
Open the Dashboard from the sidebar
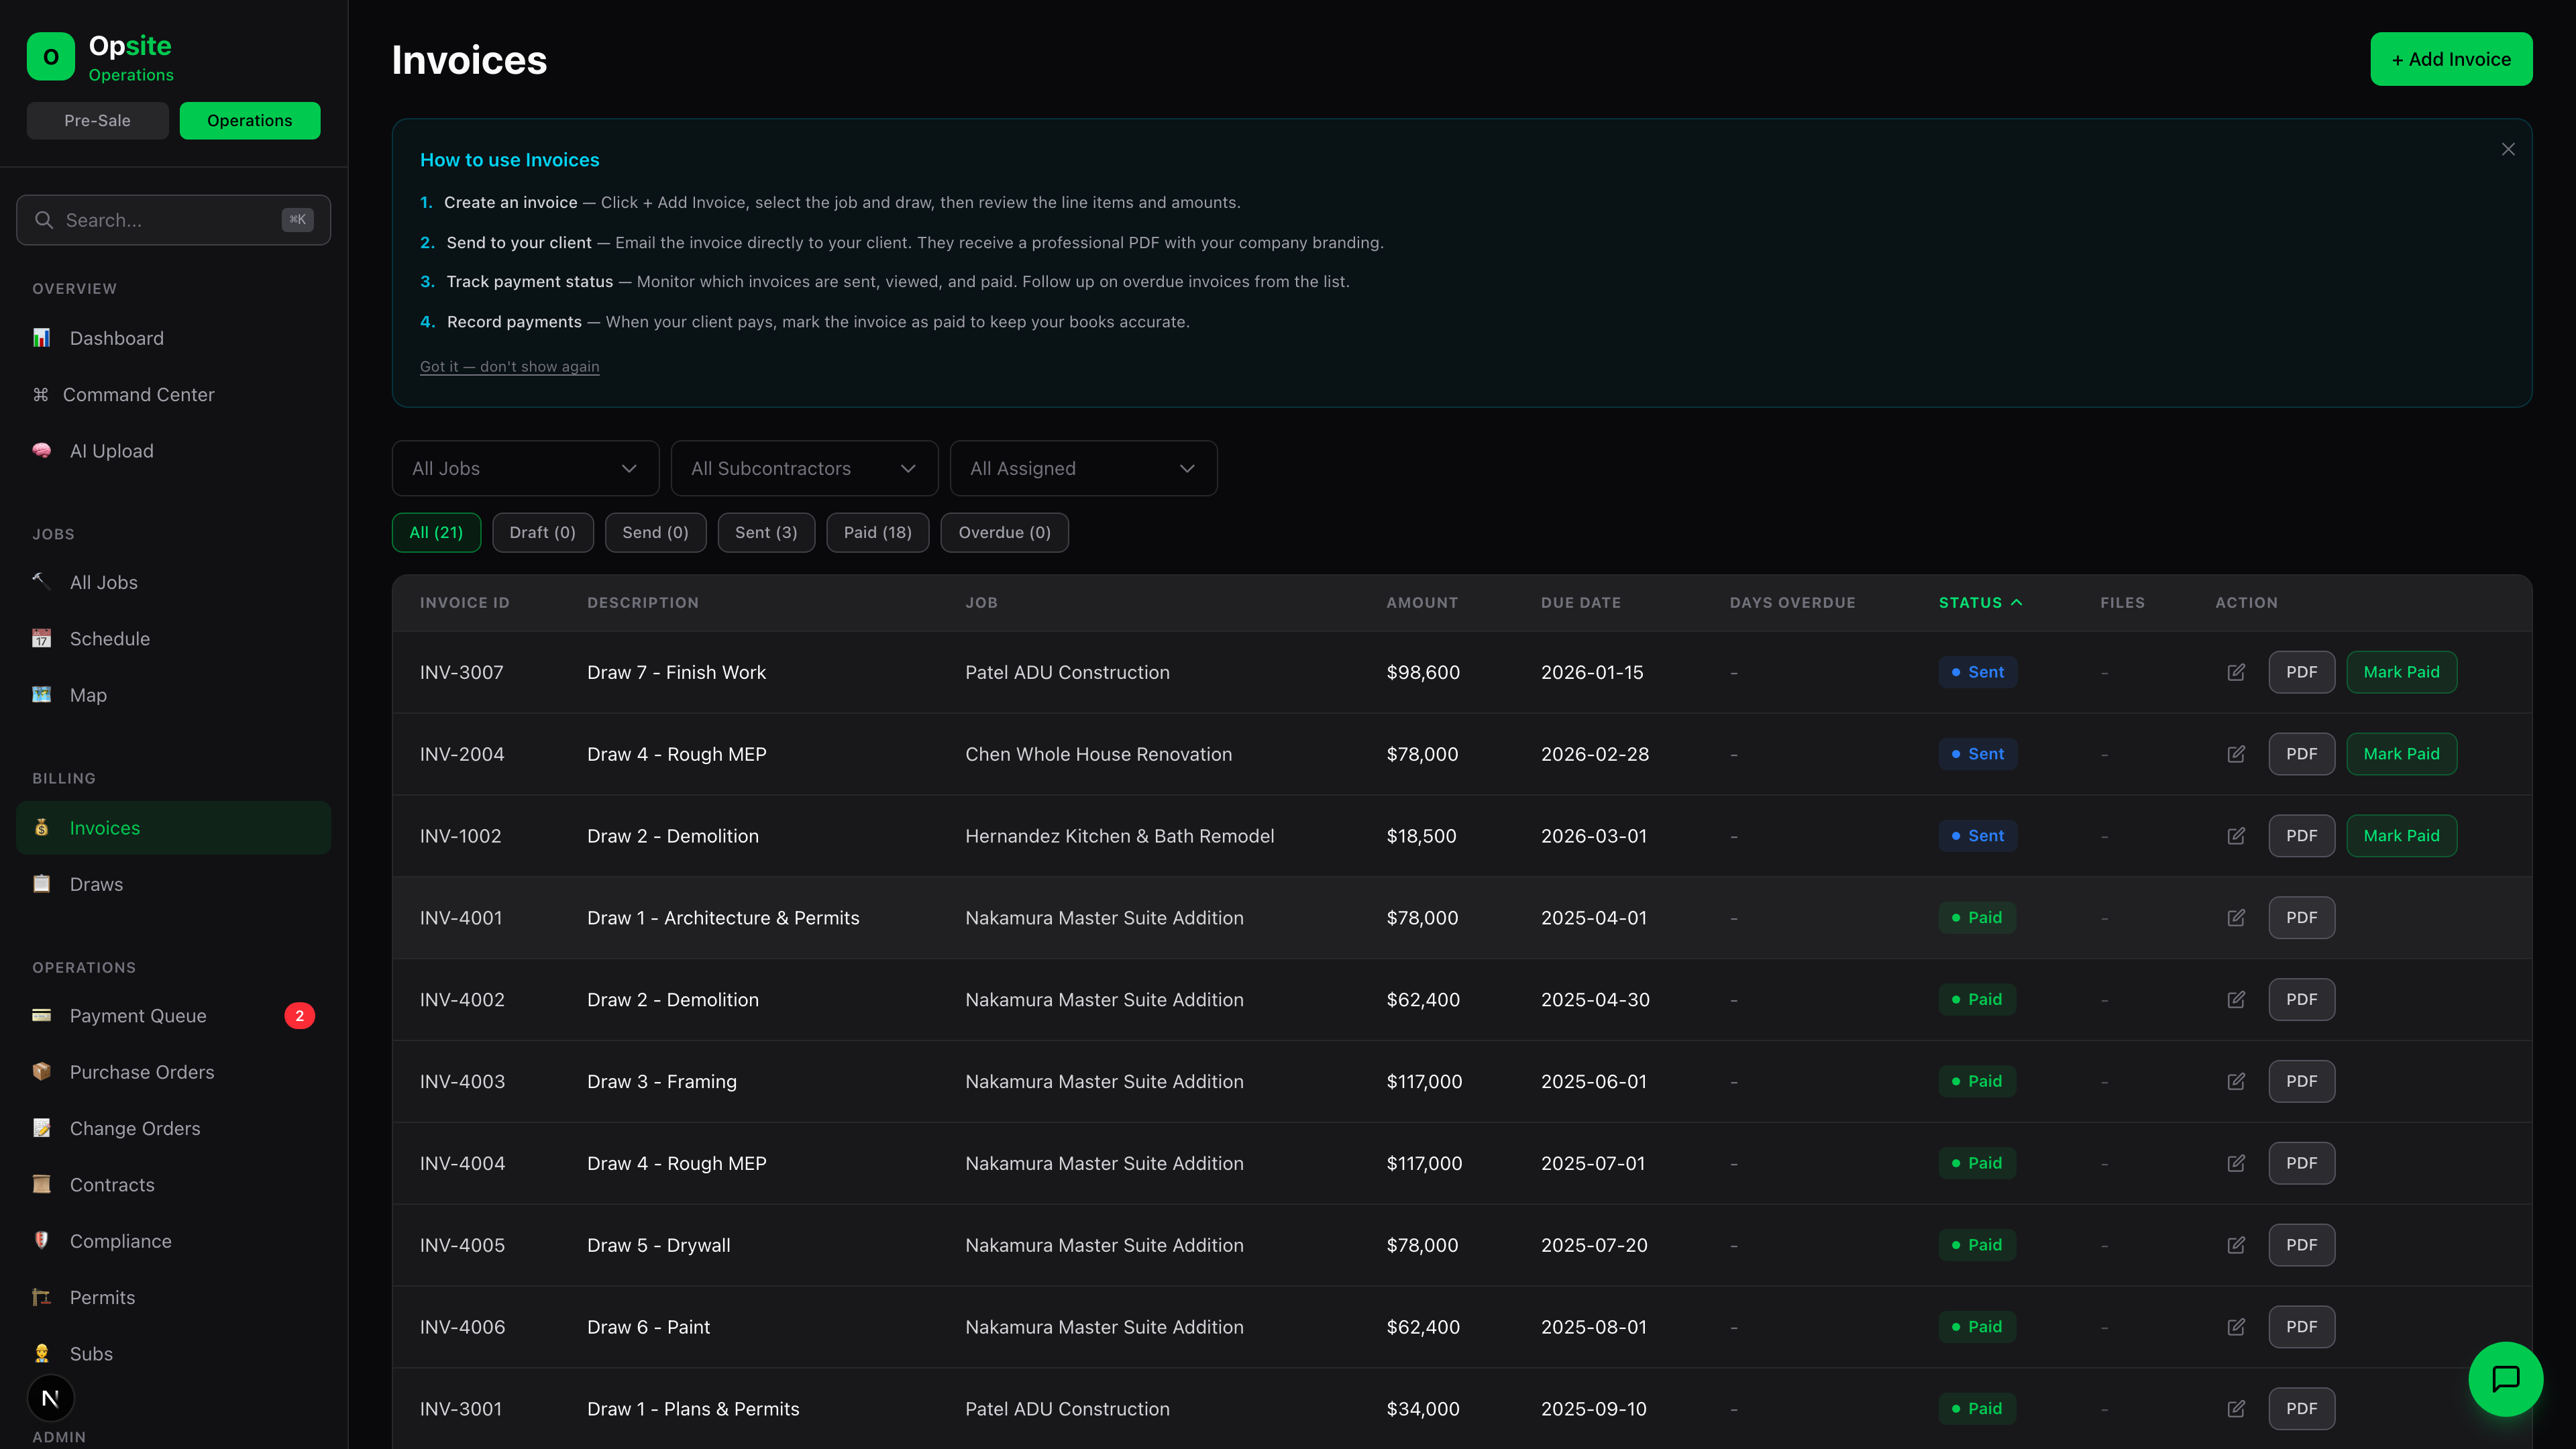point(116,338)
